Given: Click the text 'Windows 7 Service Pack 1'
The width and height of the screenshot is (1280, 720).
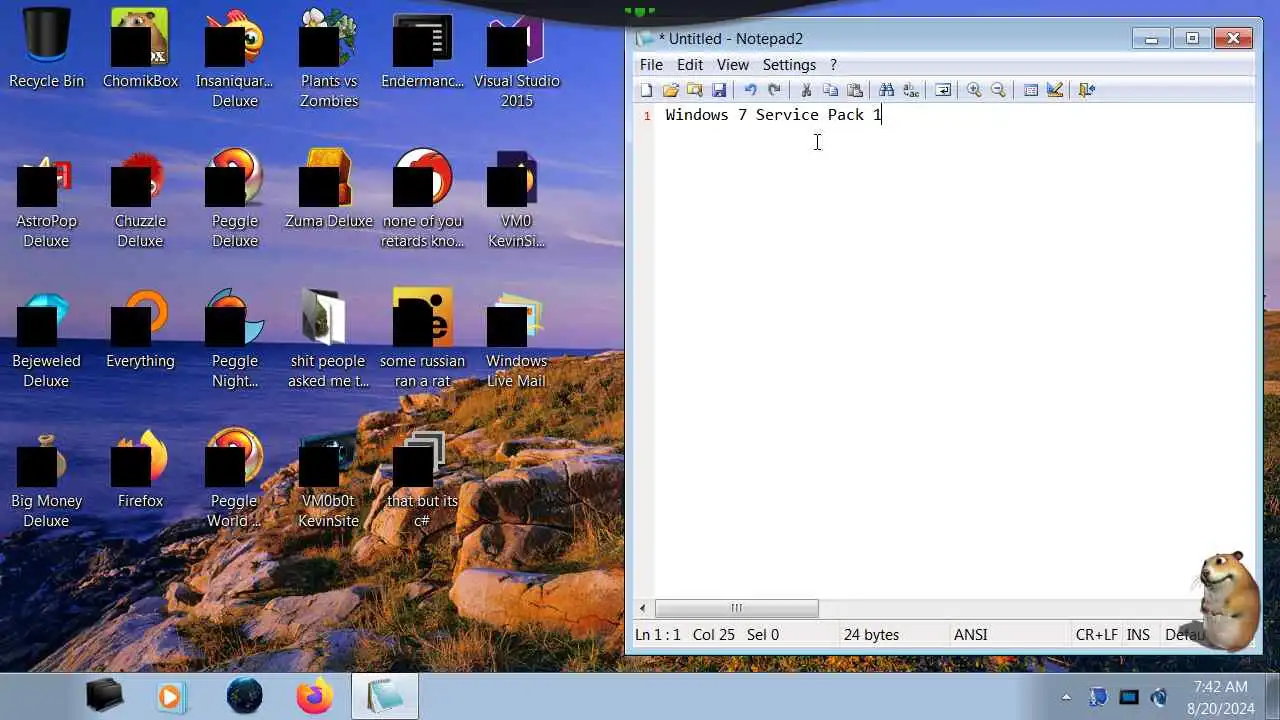Looking at the screenshot, I should 773,115.
